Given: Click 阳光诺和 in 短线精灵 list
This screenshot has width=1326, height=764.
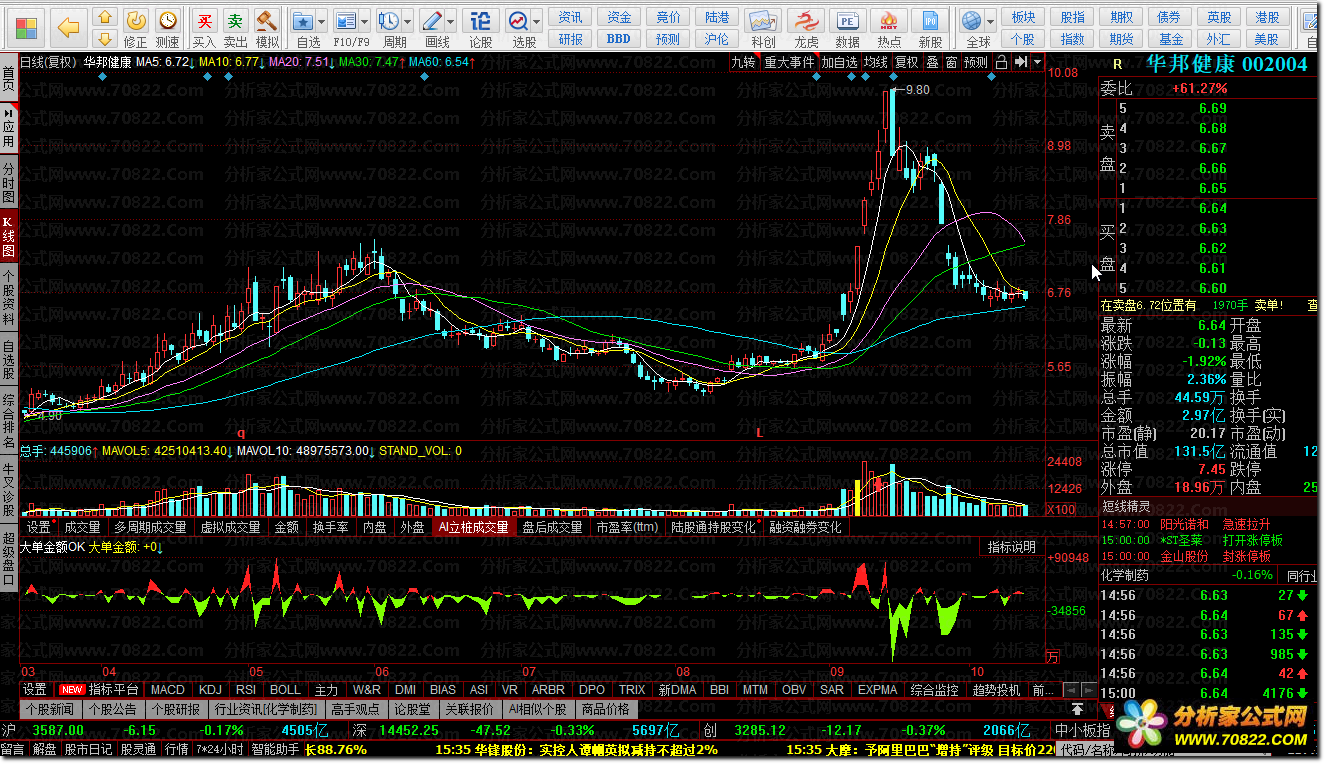Looking at the screenshot, I should 1184,524.
